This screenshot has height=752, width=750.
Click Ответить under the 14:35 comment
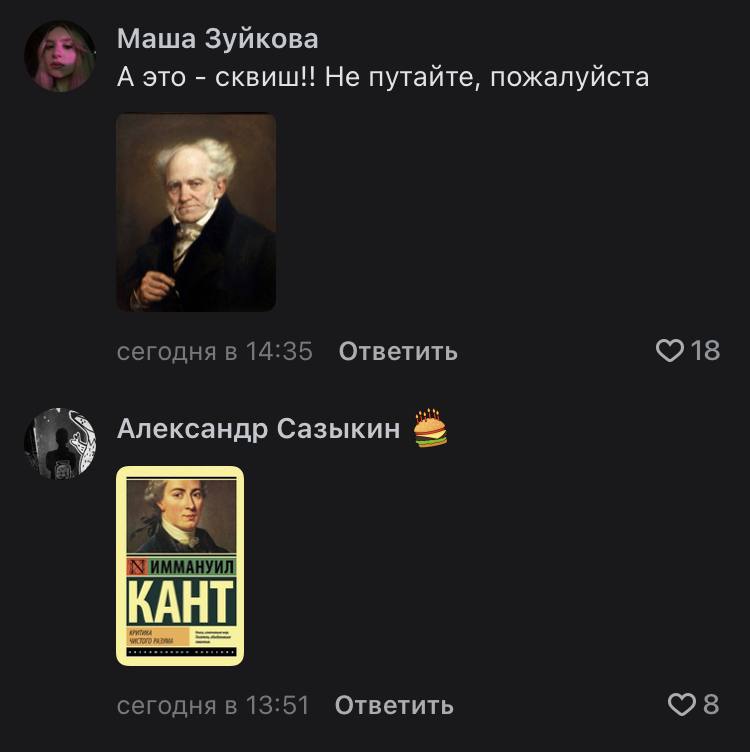tap(398, 351)
